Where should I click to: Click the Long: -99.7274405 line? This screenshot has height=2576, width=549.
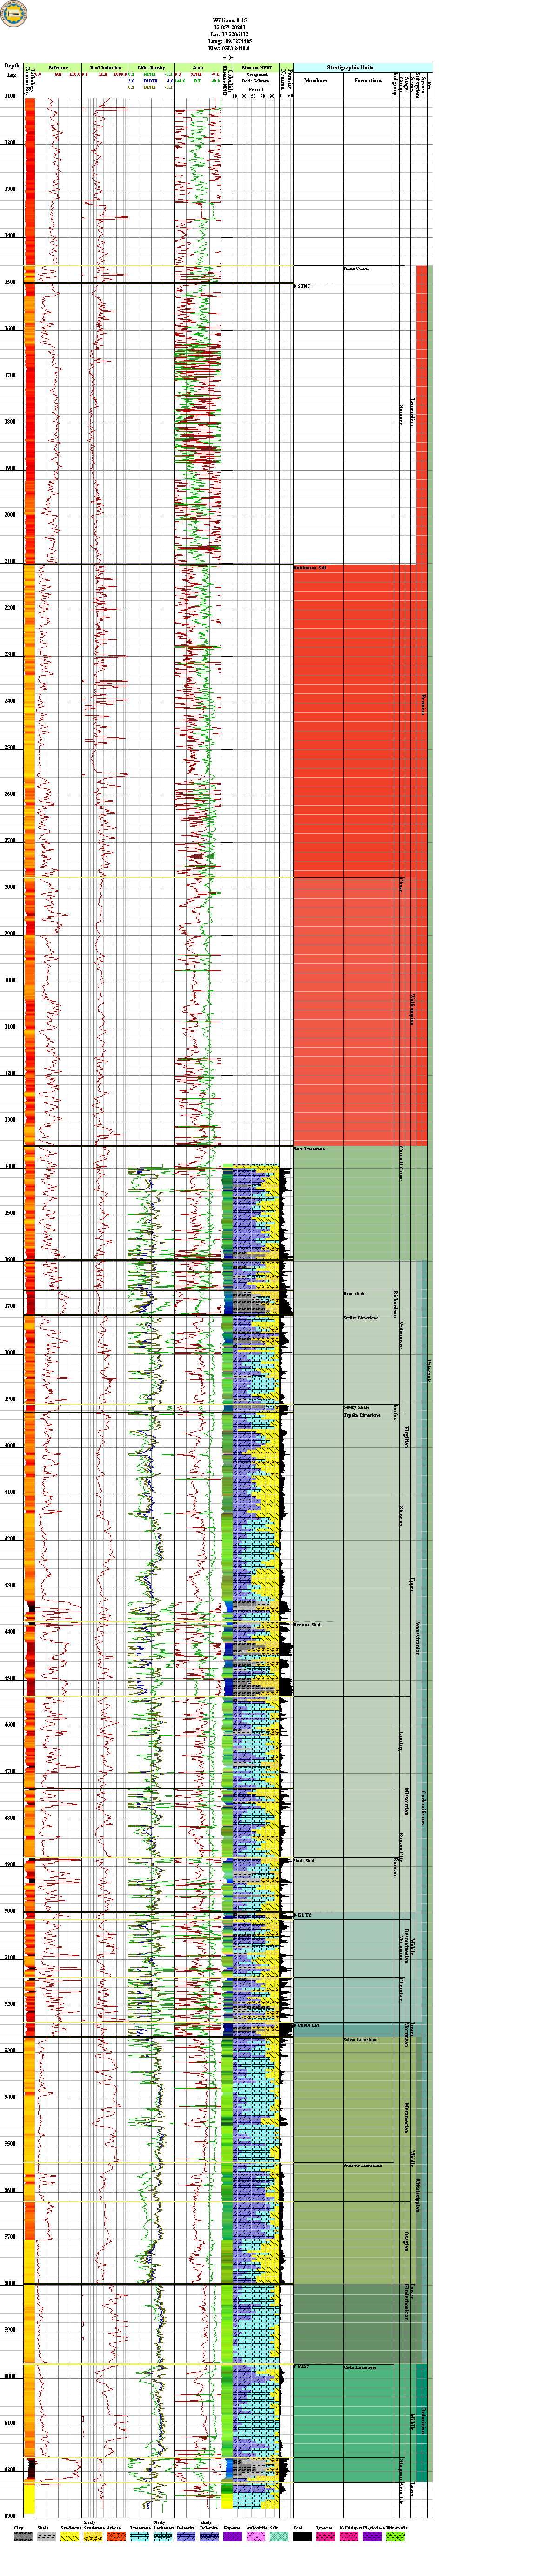[230, 41]
